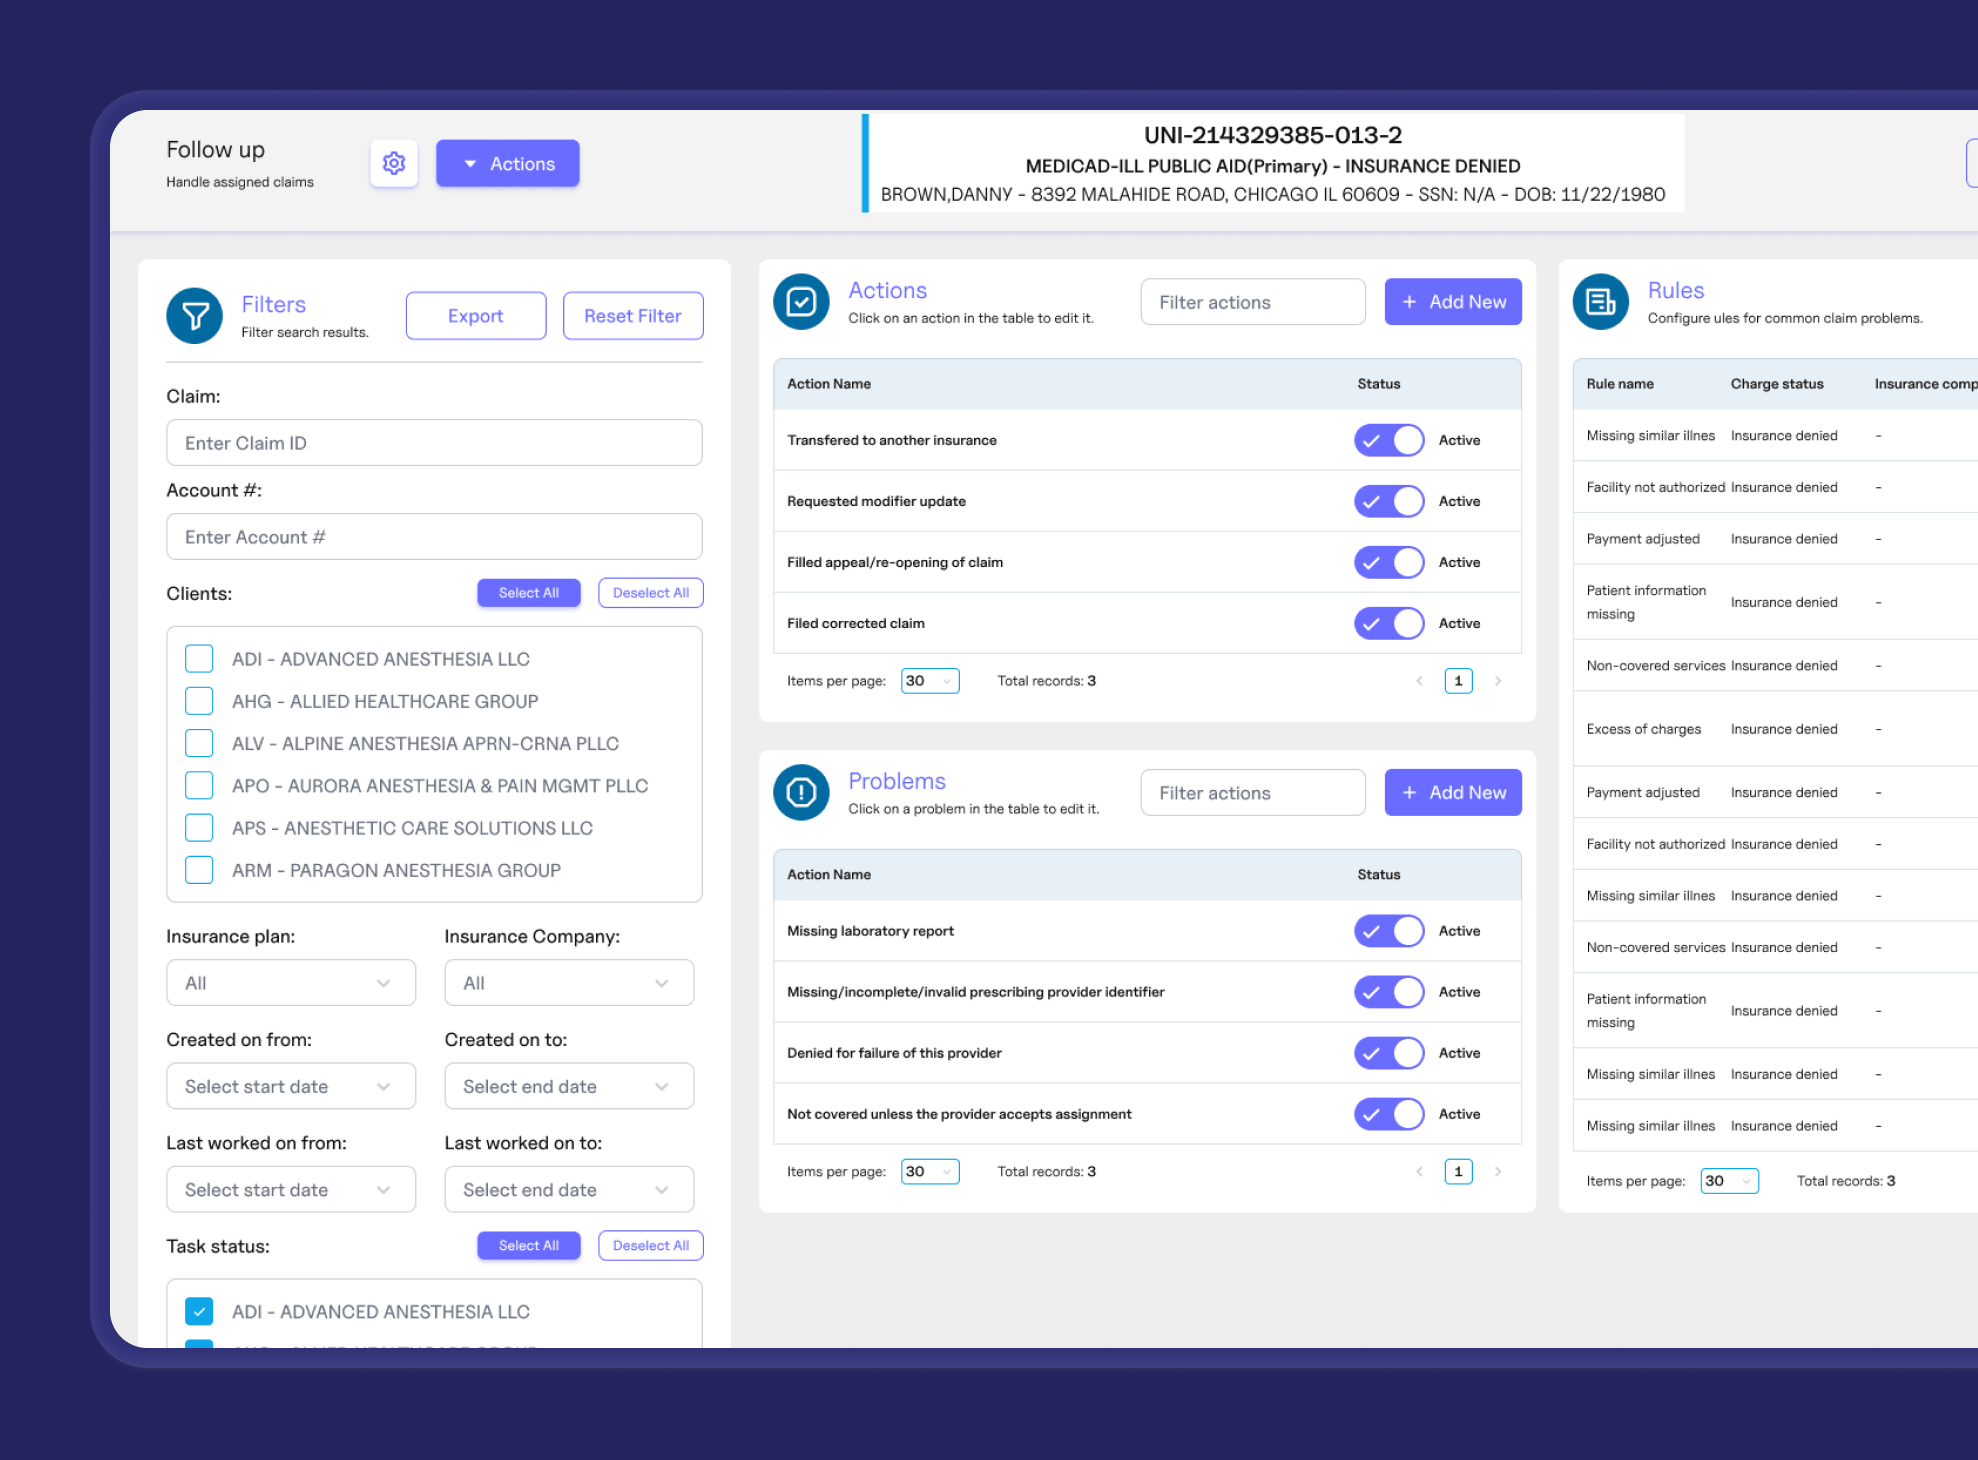Disable the Requested modifier update toggle
The height and width of the screenshot is (1460, 1978).
pos(1389,501)
